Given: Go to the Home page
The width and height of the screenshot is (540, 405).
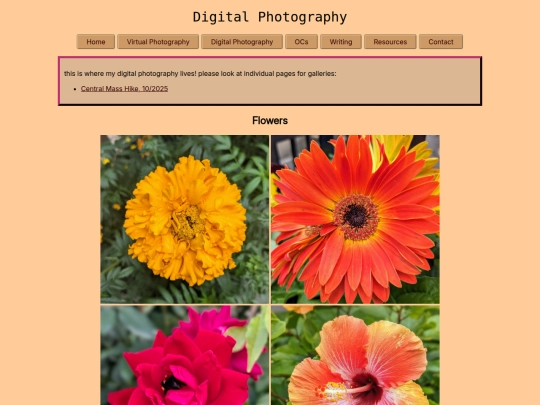Looking at the screenshot, I should 96,42.
